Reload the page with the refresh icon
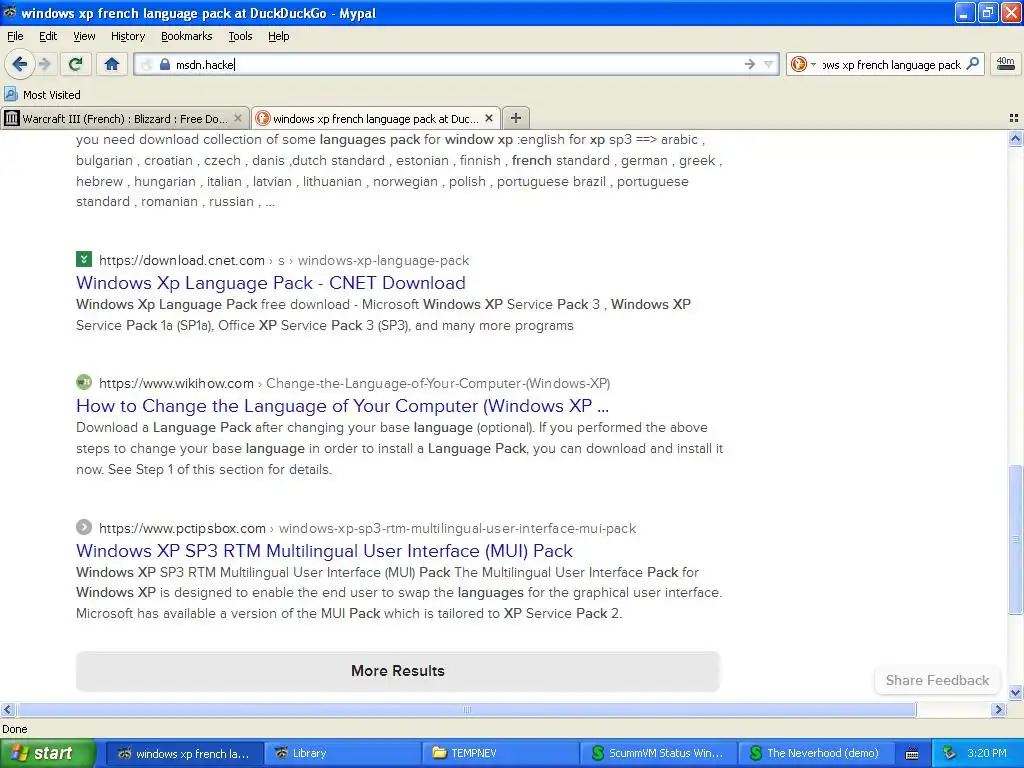Viewport: 1024px width, 768px height. (75, 64)
